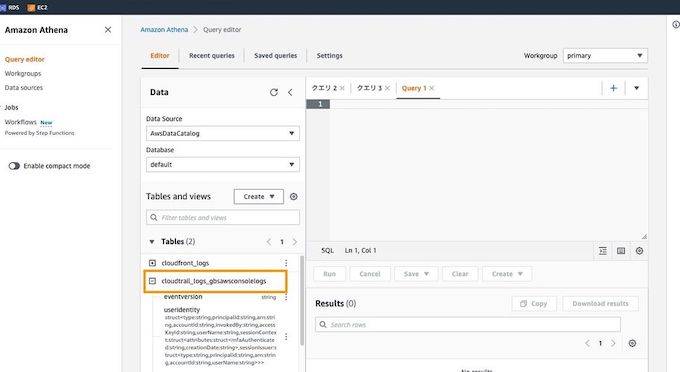Click the Download results button
The width and height of the screenshot is (680, 372).
(x=600, y=303)
